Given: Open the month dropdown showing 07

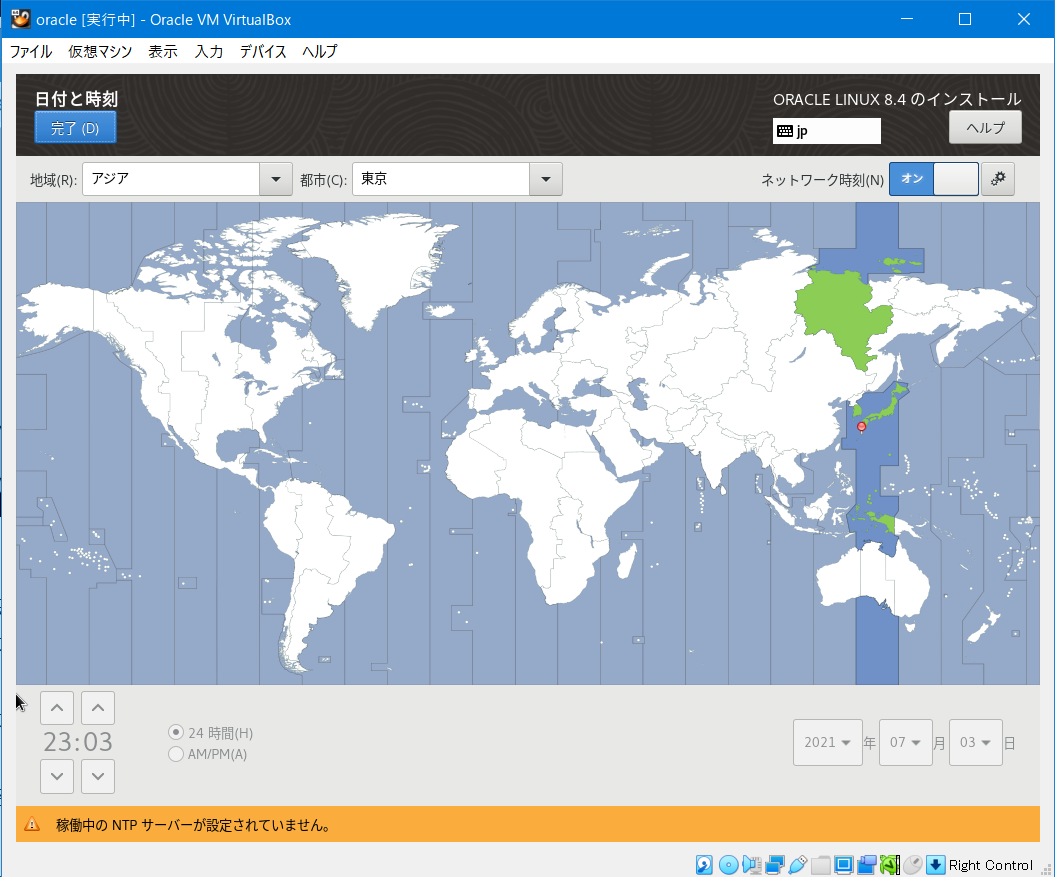Looking at the screenshot, I should tap(906, 742).
